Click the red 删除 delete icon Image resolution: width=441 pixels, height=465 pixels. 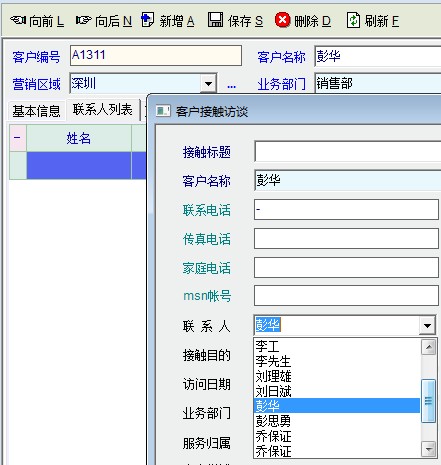pos(282,20)
